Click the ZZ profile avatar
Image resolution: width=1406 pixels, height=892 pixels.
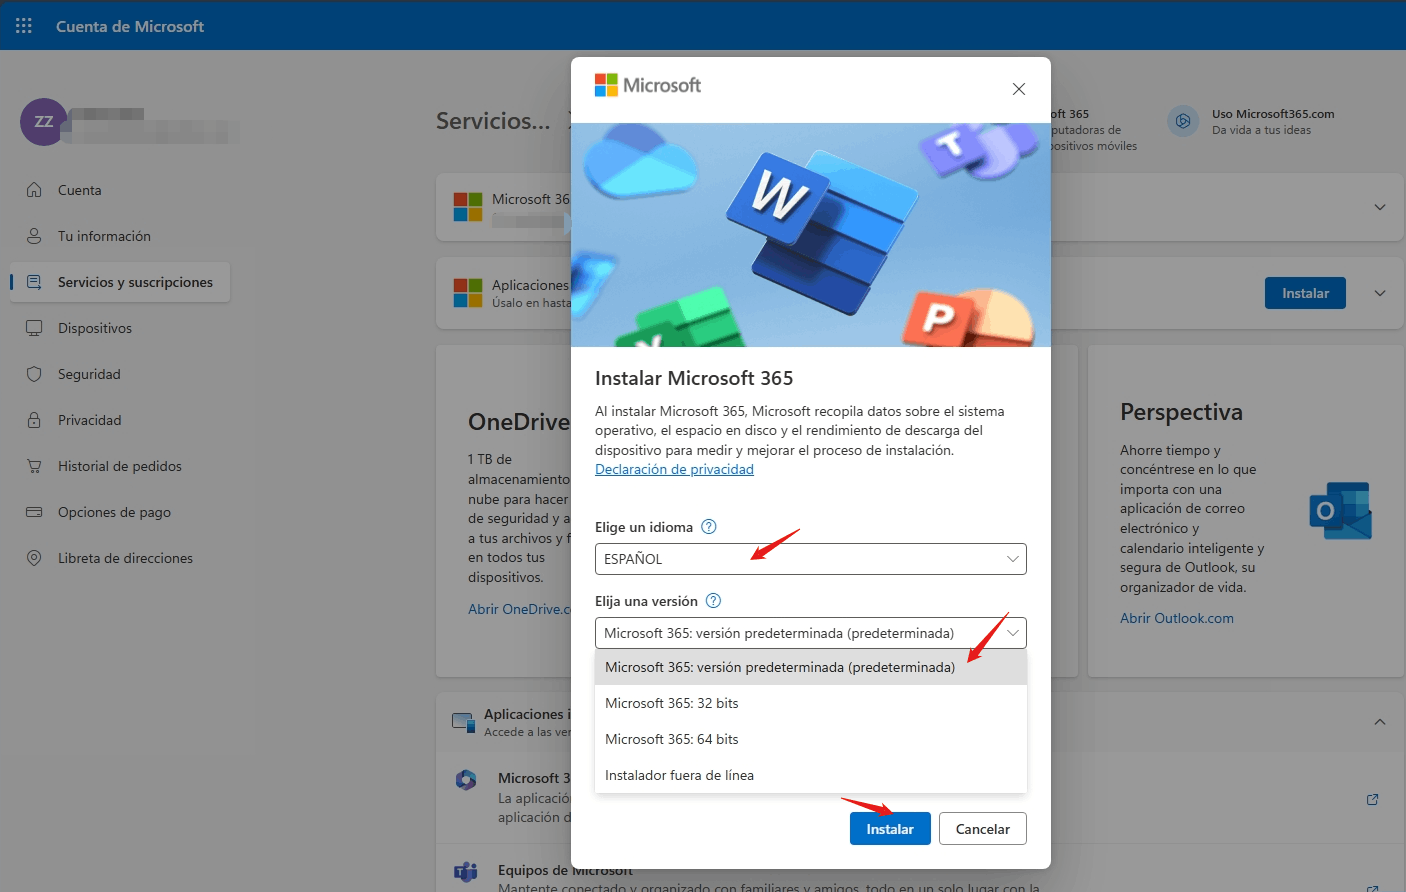click(x=44, y=122)
